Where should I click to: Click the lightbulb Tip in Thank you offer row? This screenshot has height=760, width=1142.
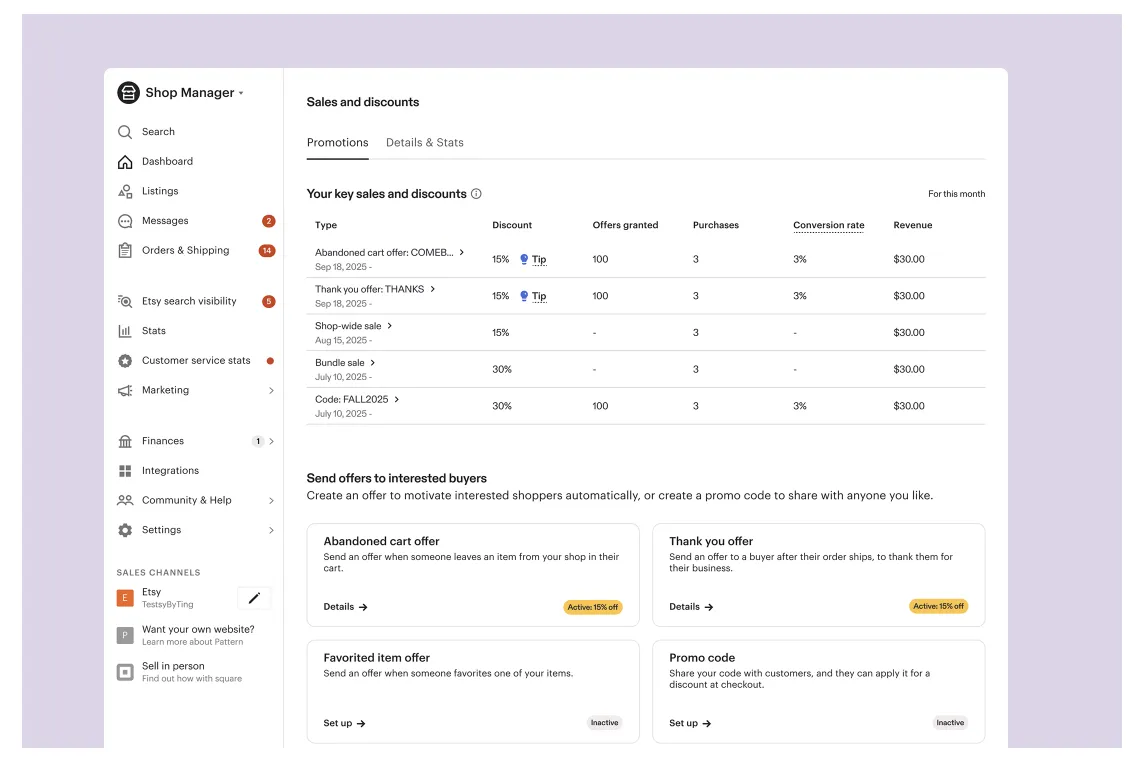point(532,296)
